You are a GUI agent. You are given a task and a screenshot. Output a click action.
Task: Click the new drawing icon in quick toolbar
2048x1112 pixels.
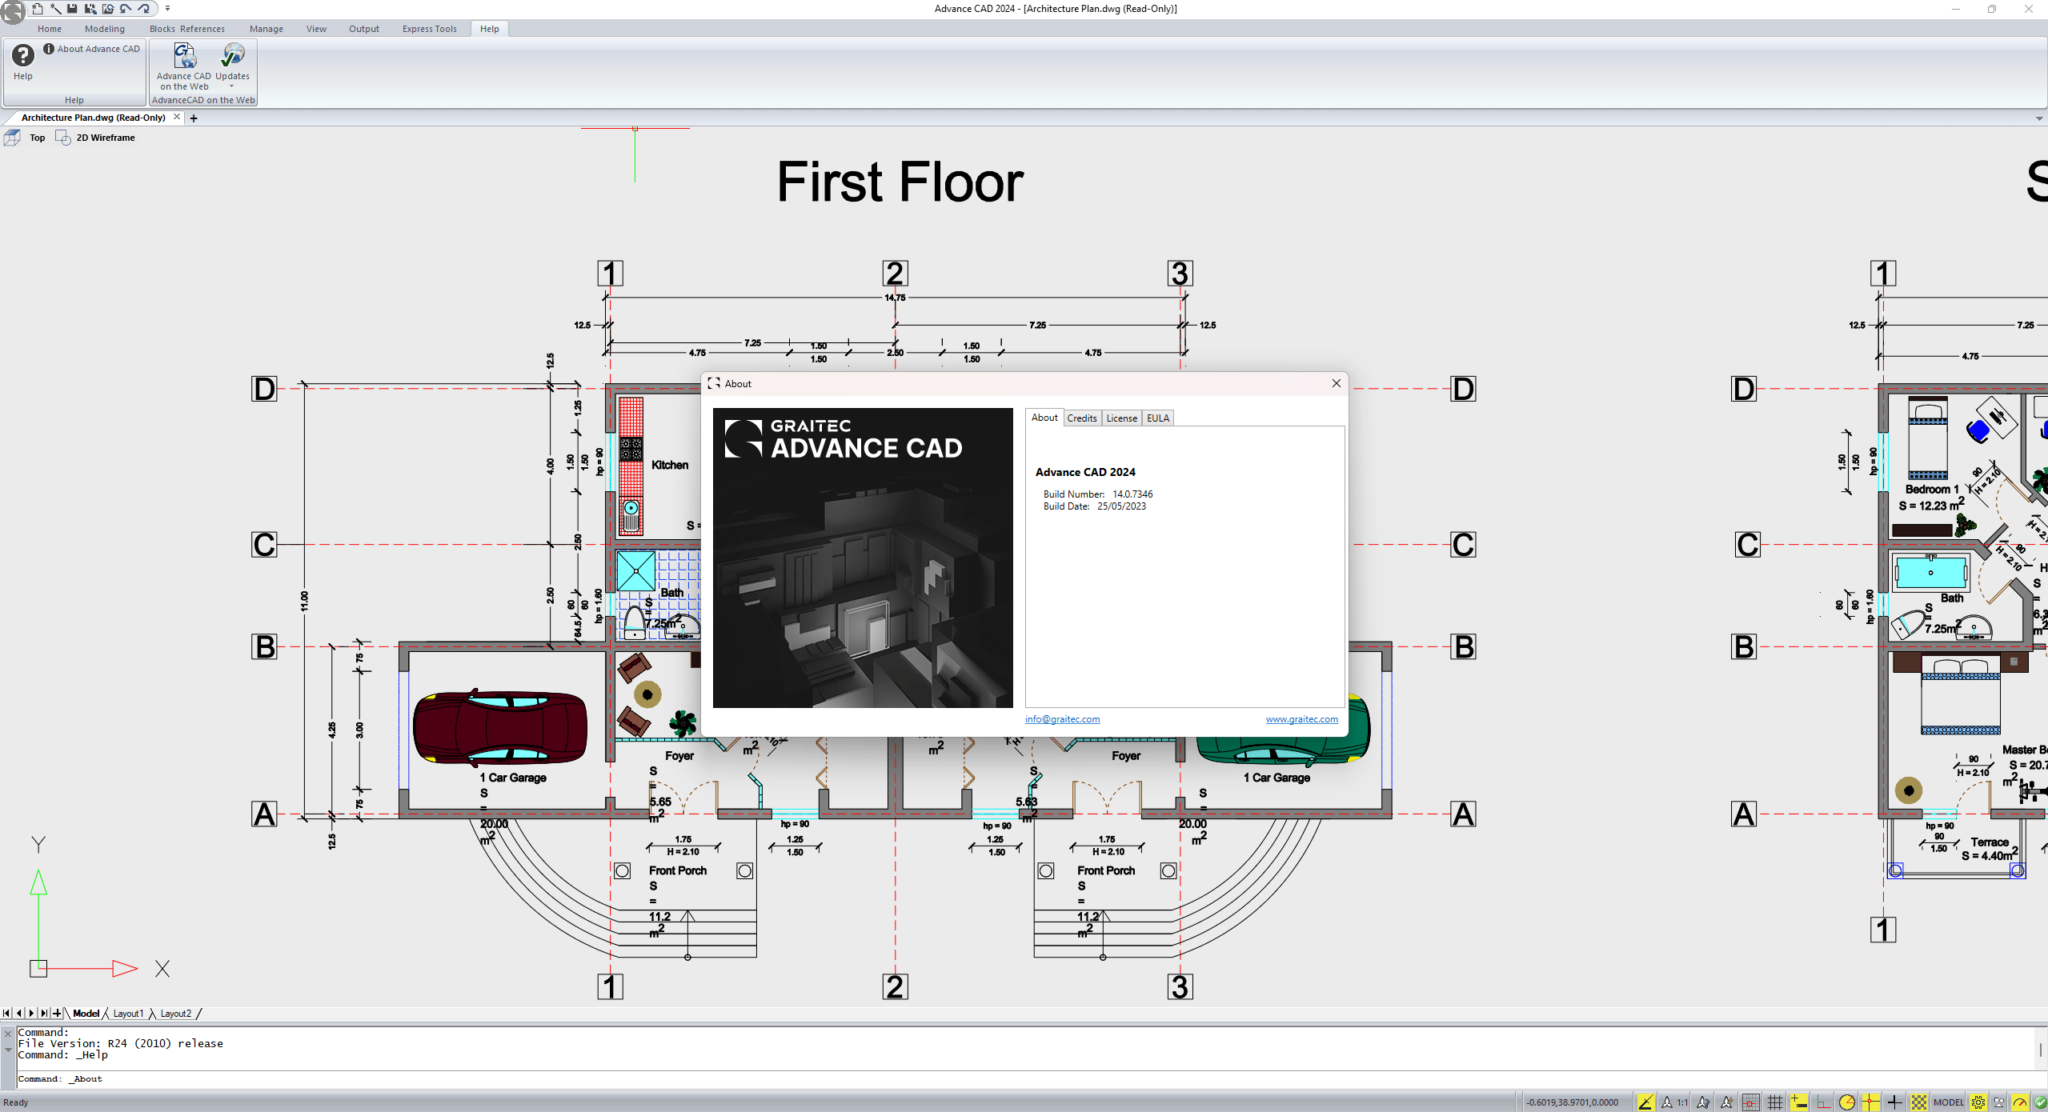tap(37, 8)
